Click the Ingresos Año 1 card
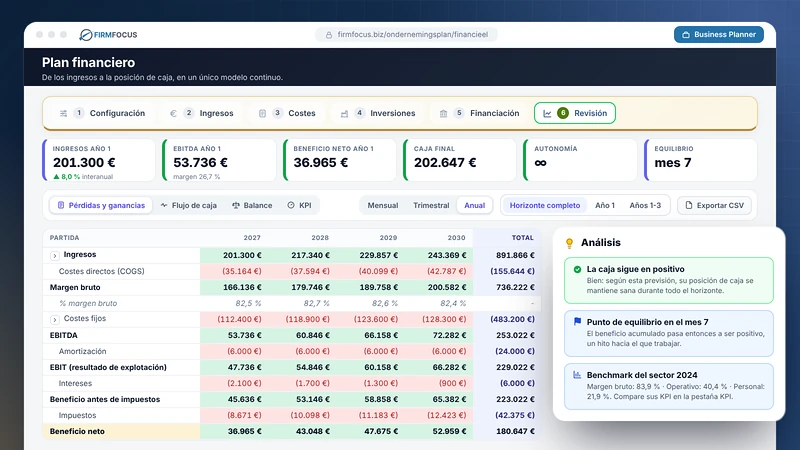Image resolution: width=800 pixels, height=450 pixels. (x=99, y=160)
